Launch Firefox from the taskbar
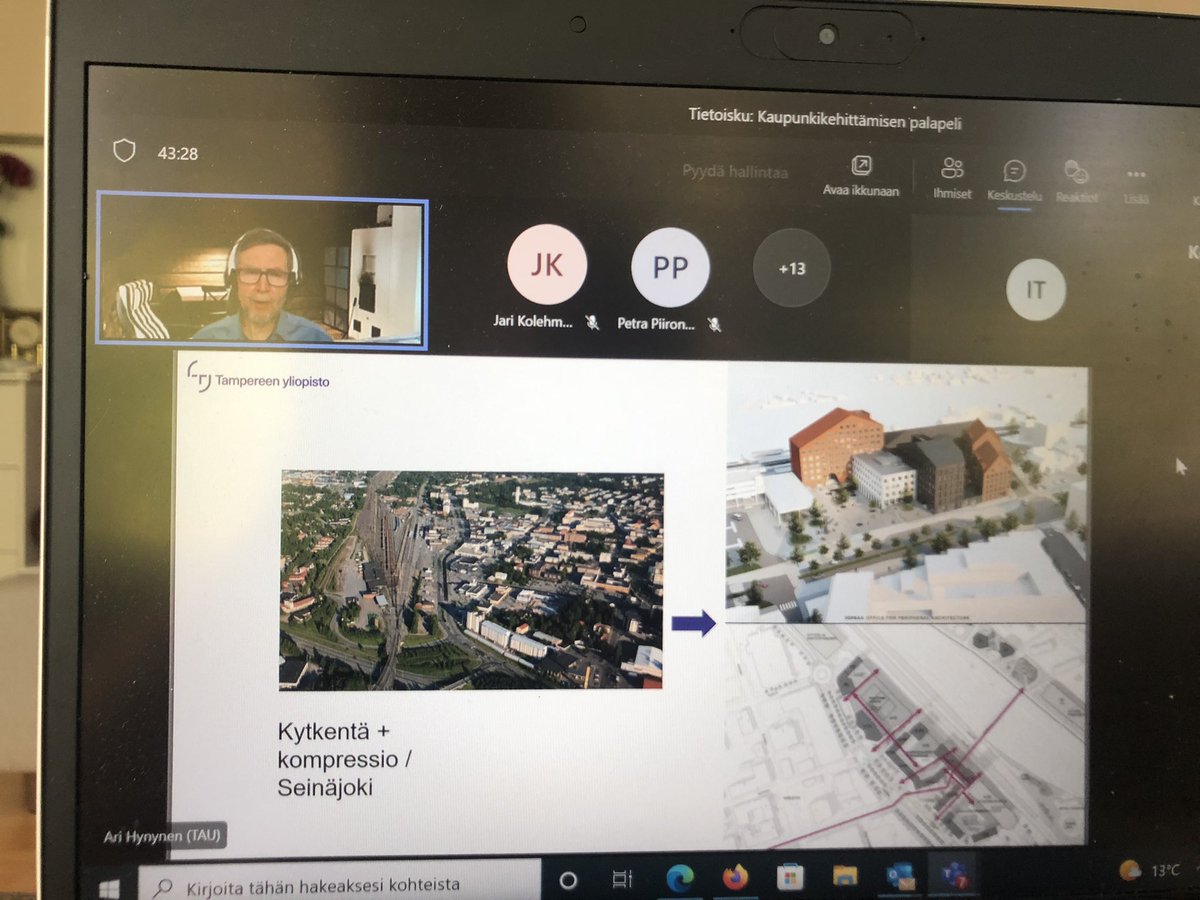Viewport: 1200px width, 900px height. click(x=735, y=878)
